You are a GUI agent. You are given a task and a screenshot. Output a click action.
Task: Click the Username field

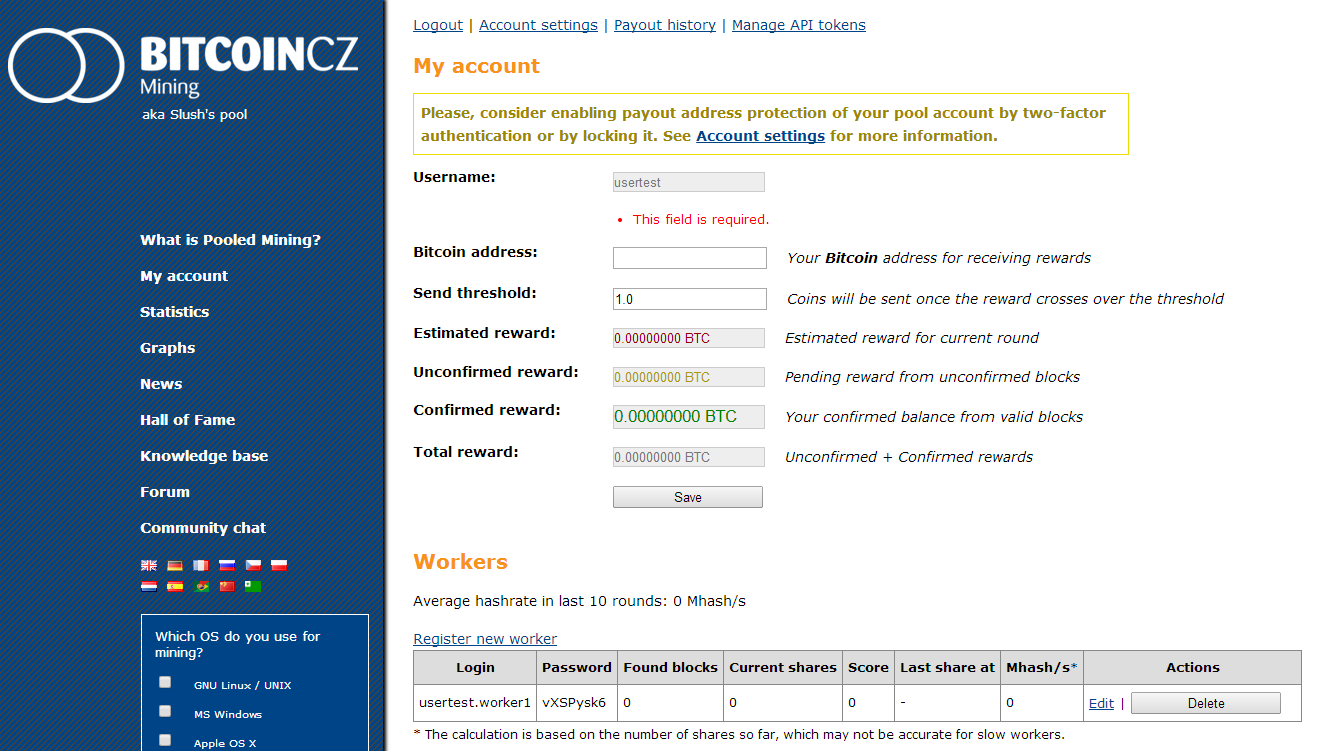point(689,182)
